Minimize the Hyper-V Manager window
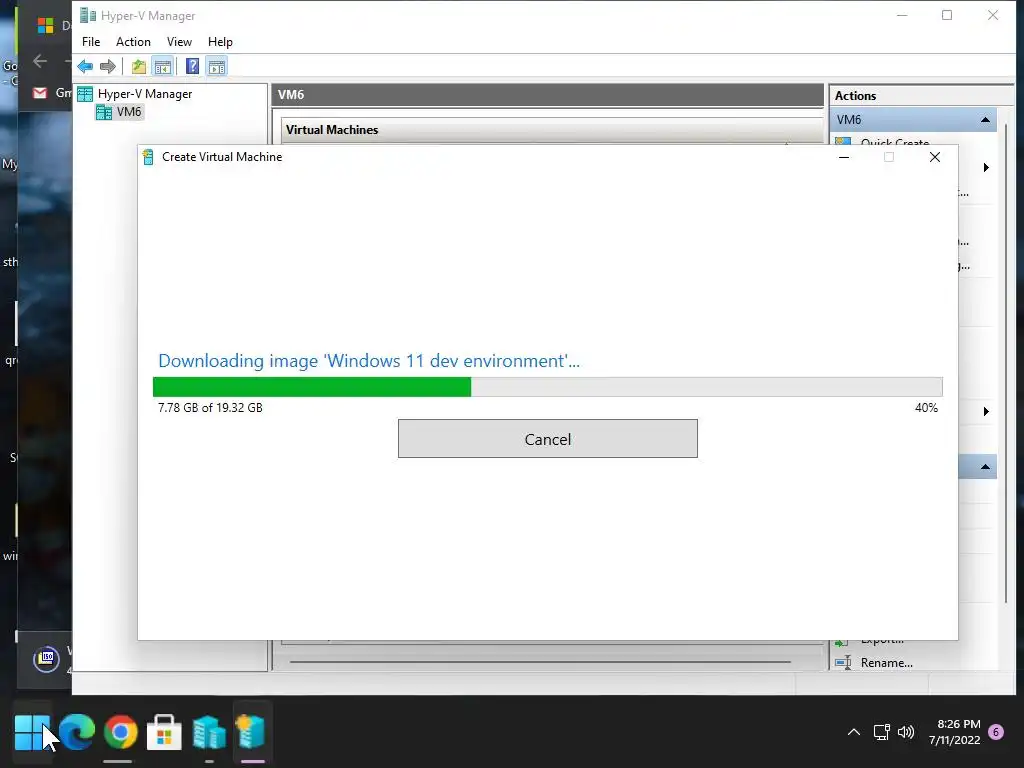 click(x=902, y=16)
